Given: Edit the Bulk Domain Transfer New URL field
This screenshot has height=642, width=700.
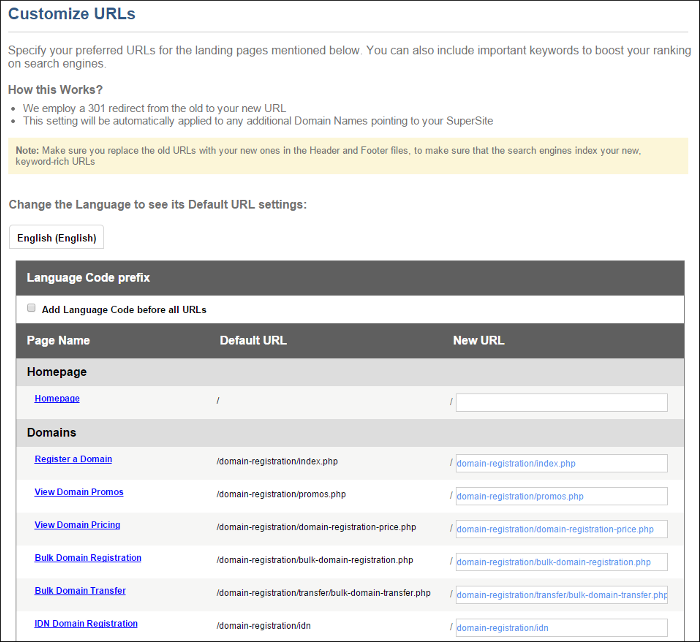Looking at the screenshot, I should pyautogui.click(x=561, y=595).
